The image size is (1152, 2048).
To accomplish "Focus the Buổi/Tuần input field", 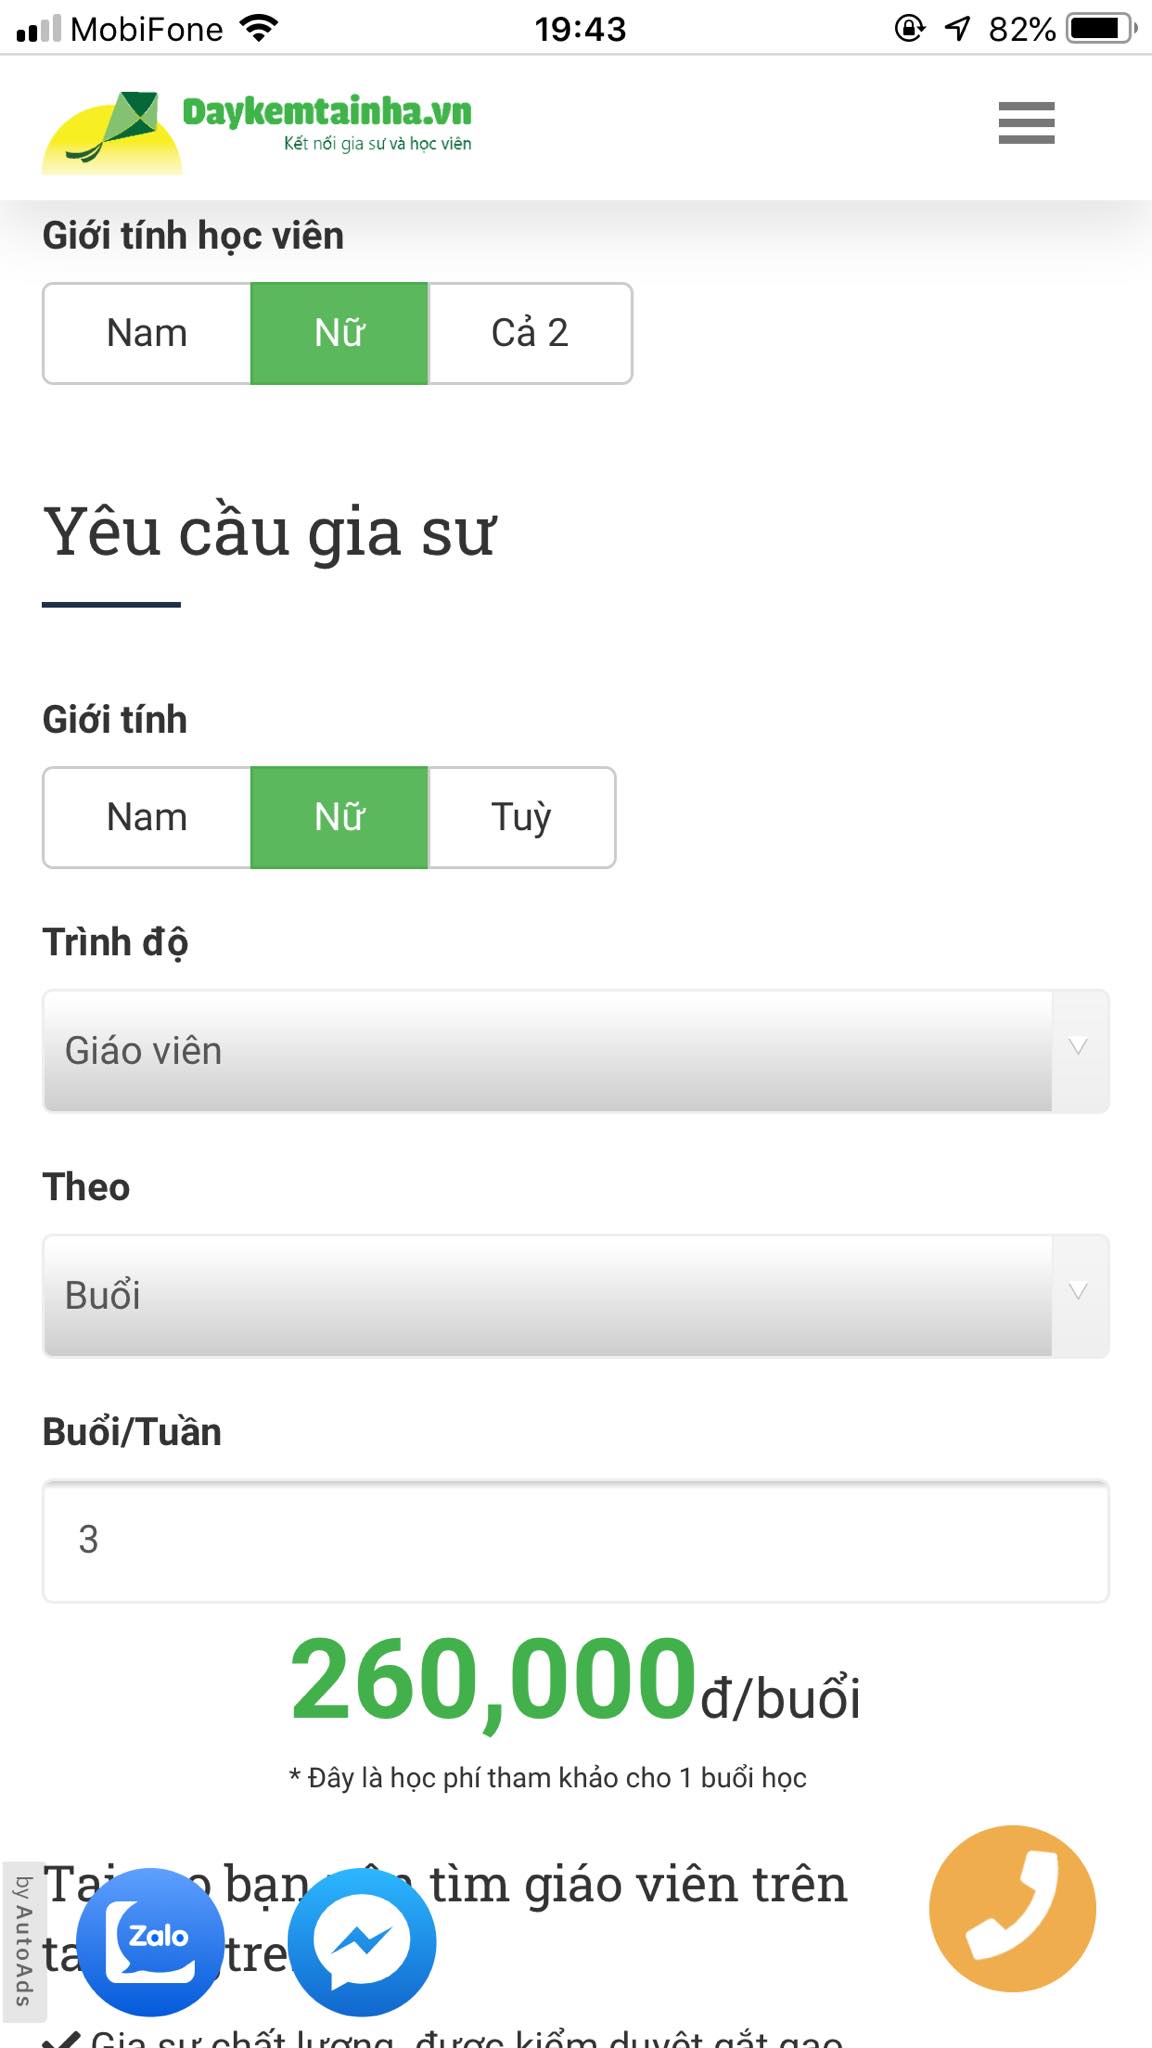I will click(575, 1540).
